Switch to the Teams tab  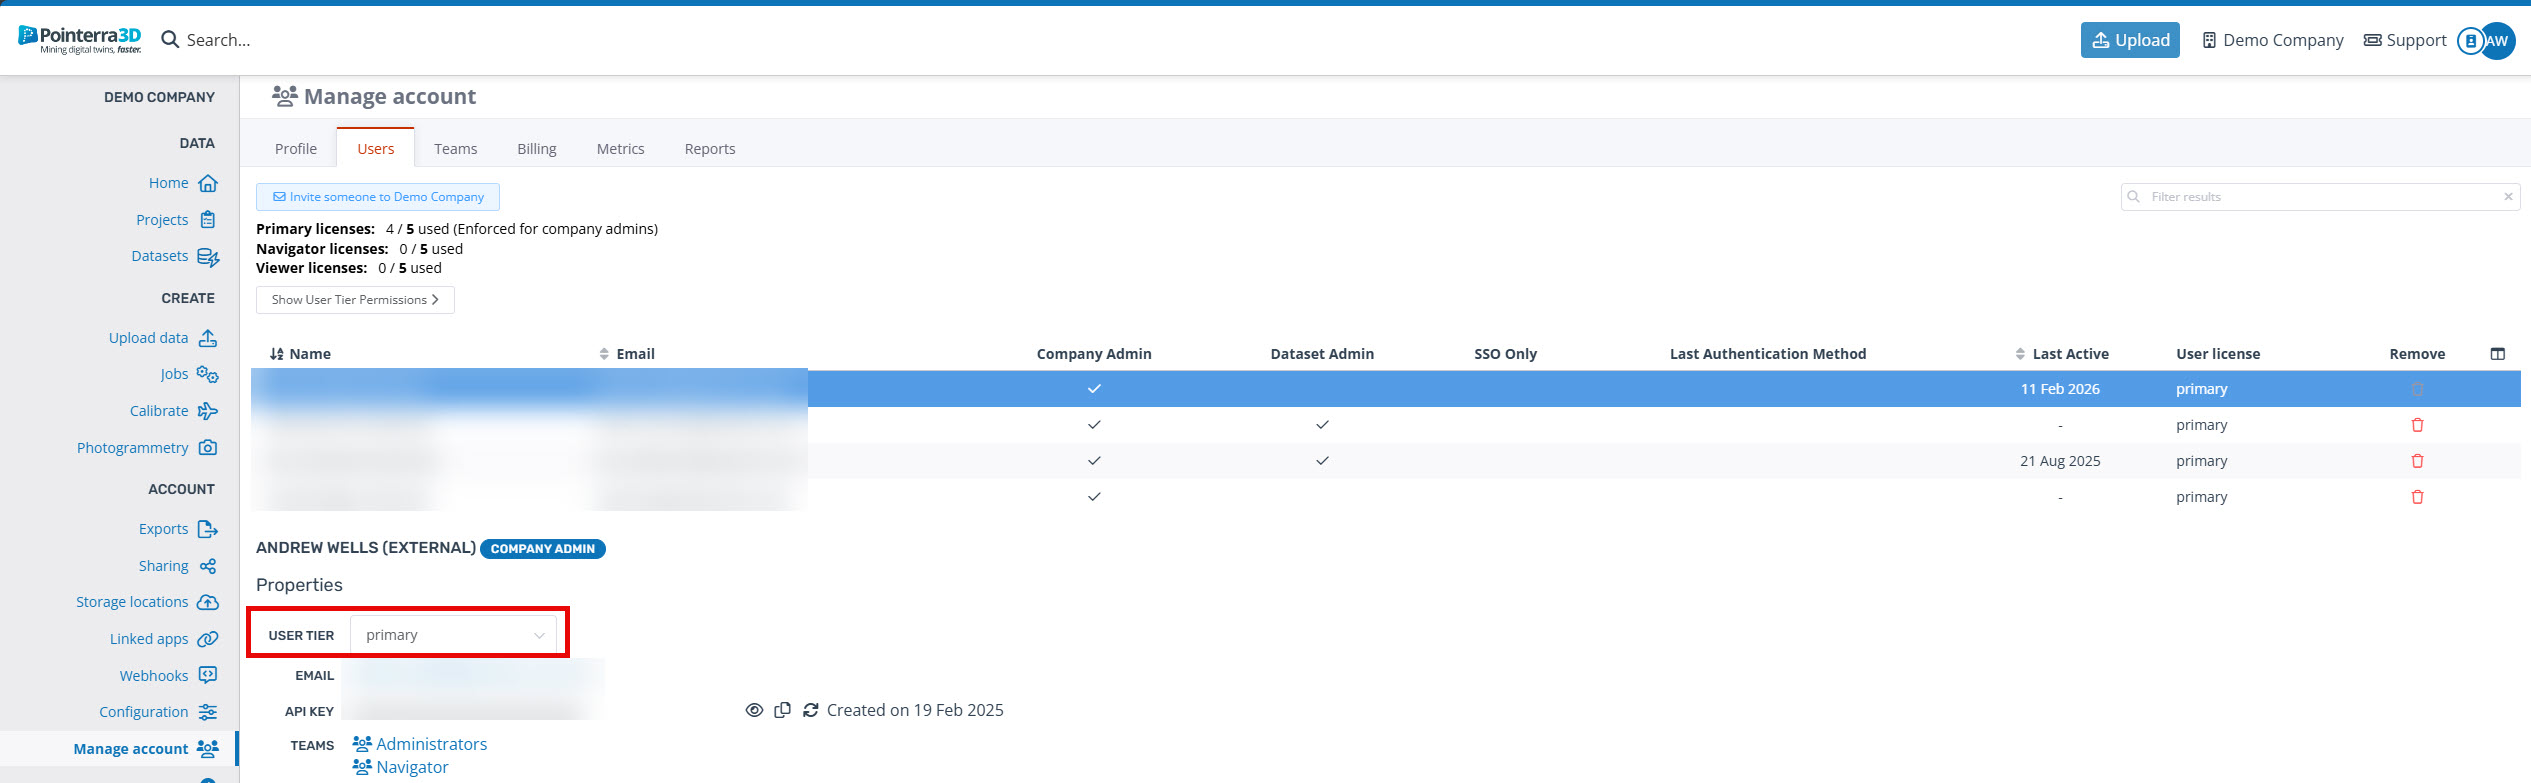pyautogui.click(x=455, y=149)
